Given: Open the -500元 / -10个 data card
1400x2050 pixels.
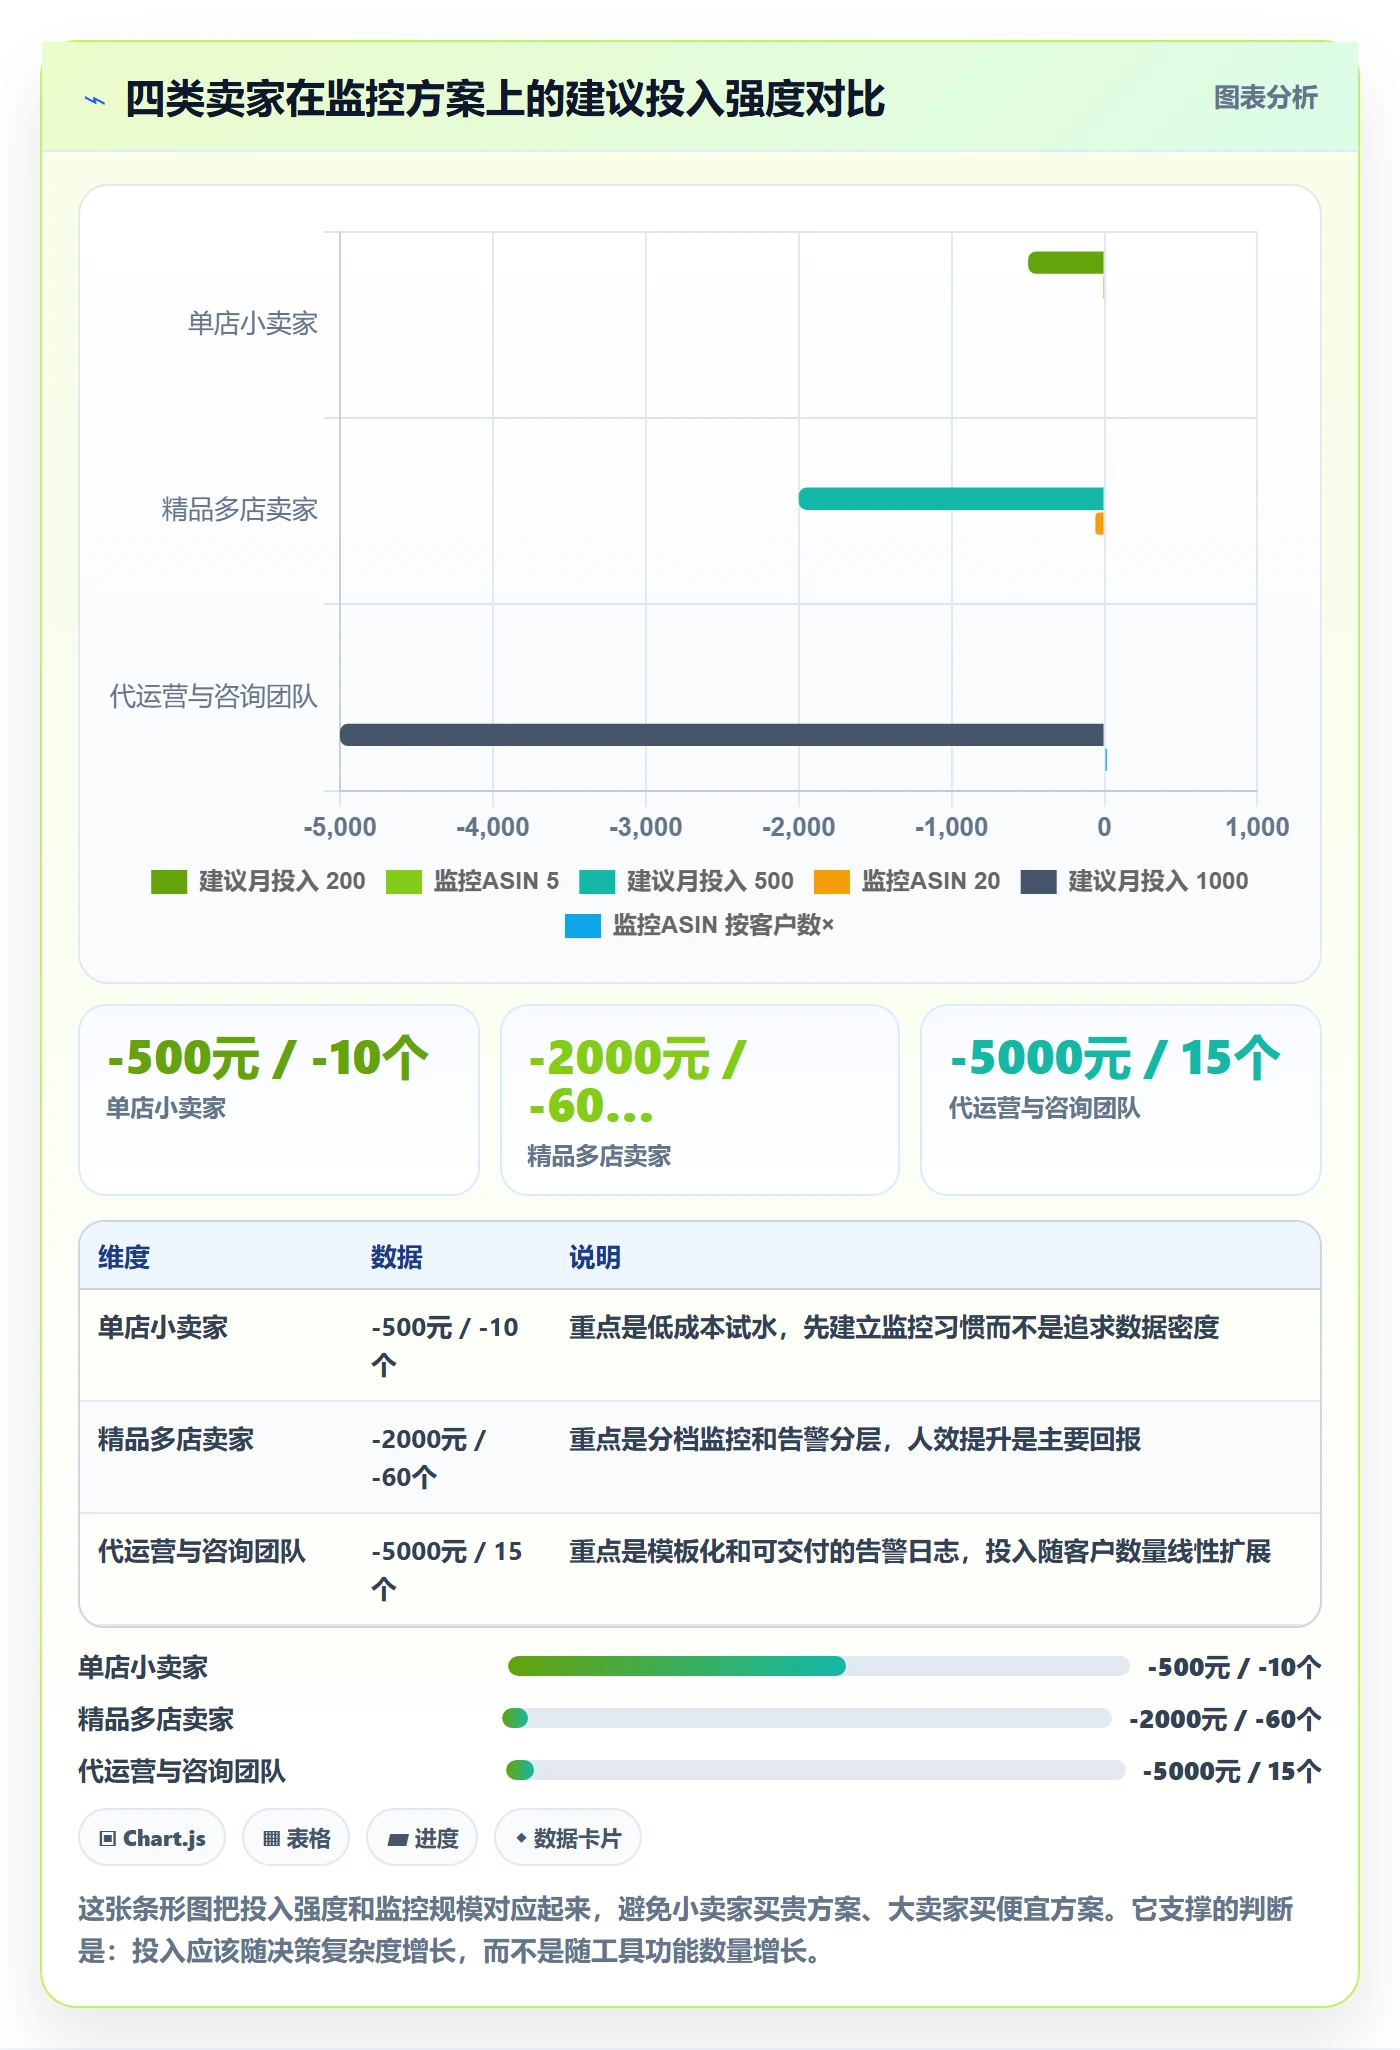Looking at the screenshot, I should pyautogui.click(x=279, y=1100).
